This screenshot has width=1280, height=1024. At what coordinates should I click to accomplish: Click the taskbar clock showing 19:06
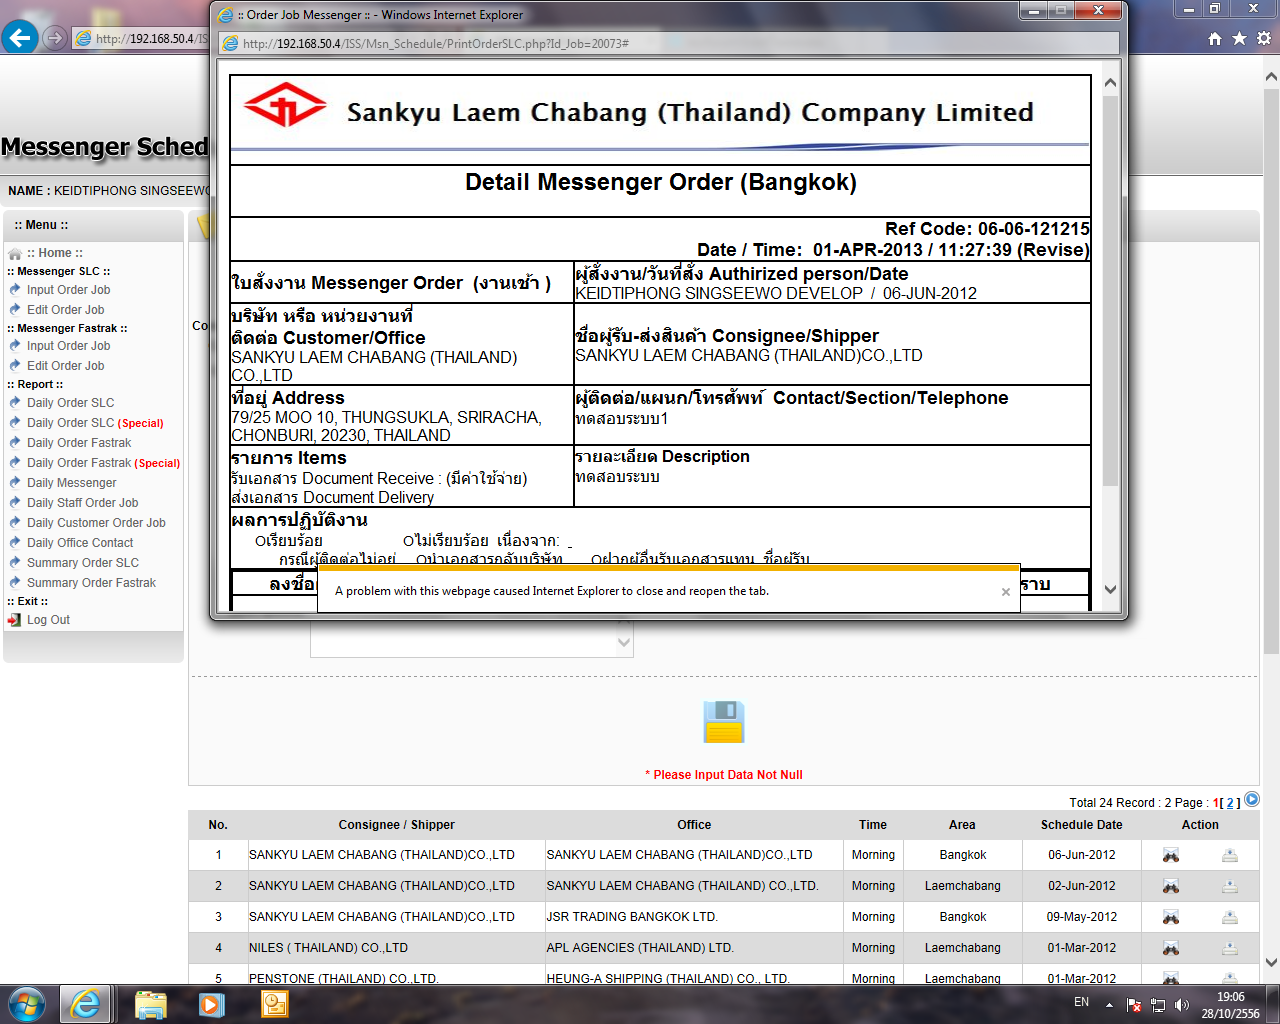pyautogui.click(x=1231, y=997)
